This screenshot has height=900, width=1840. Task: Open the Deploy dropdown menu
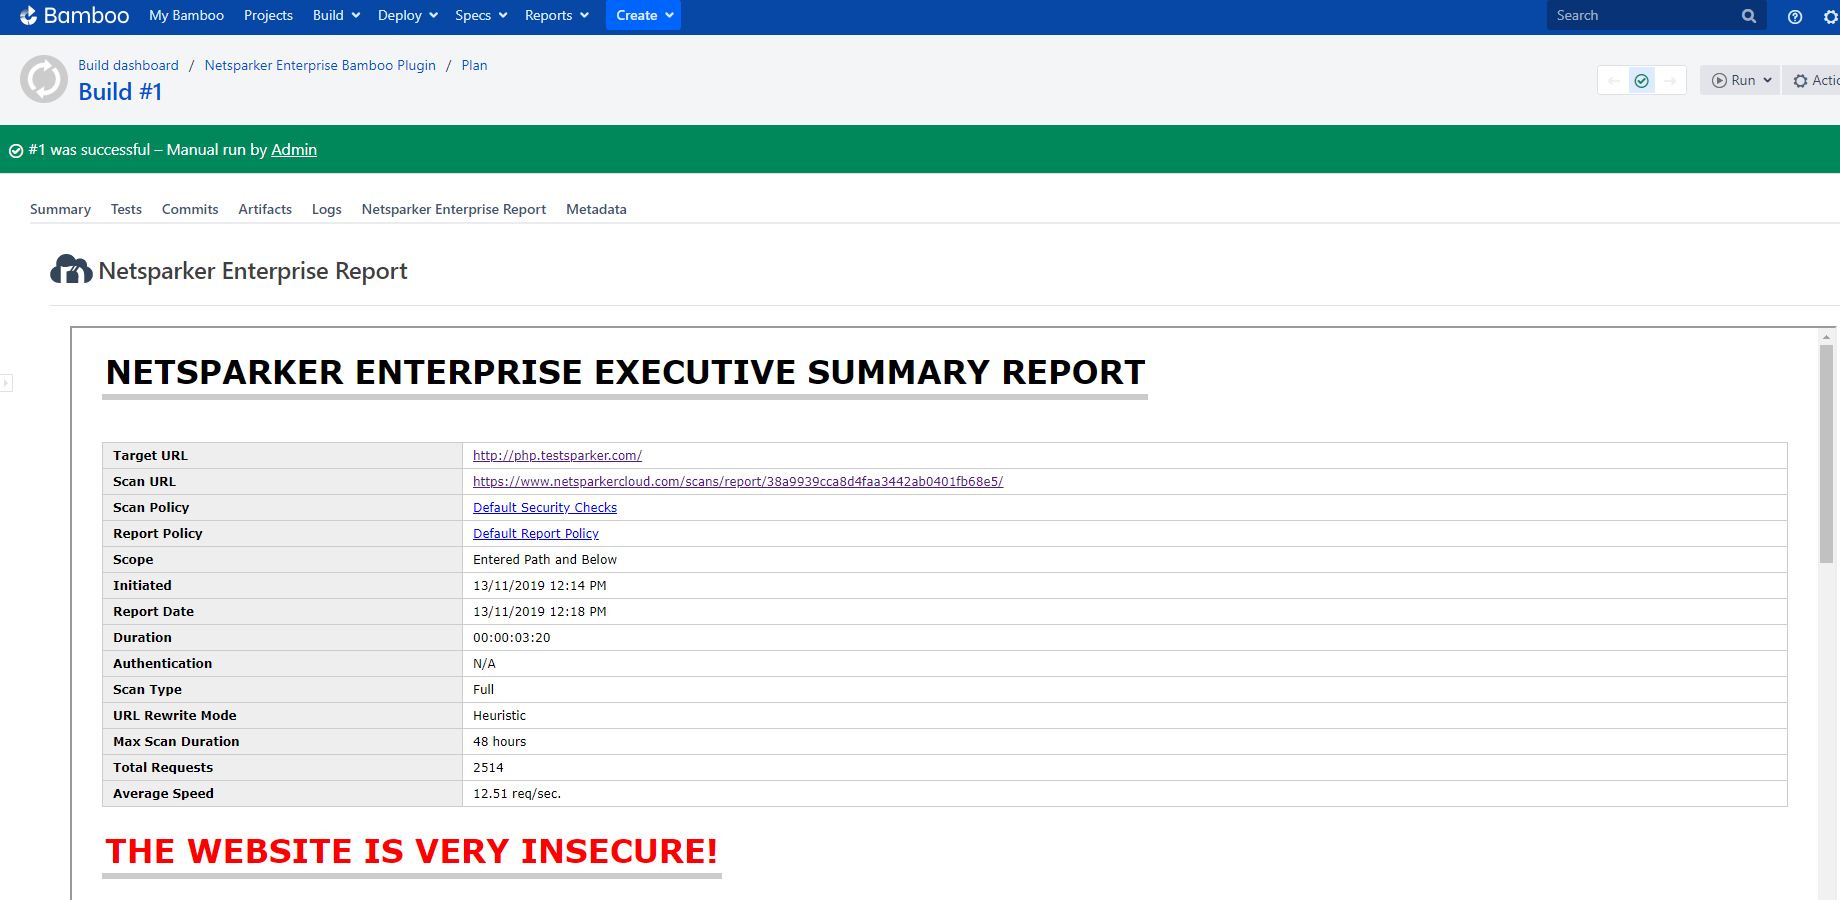tap(408, 15)
